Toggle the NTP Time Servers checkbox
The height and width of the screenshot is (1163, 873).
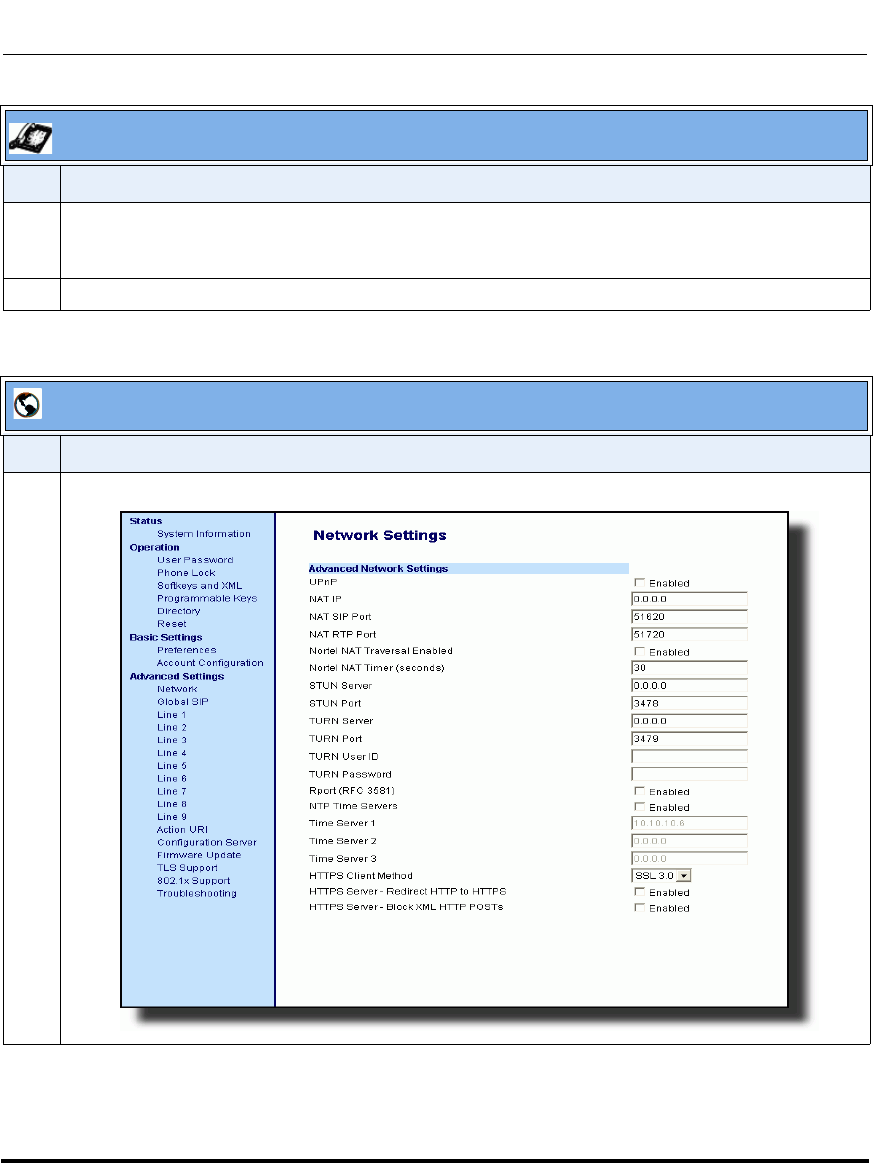639,807
